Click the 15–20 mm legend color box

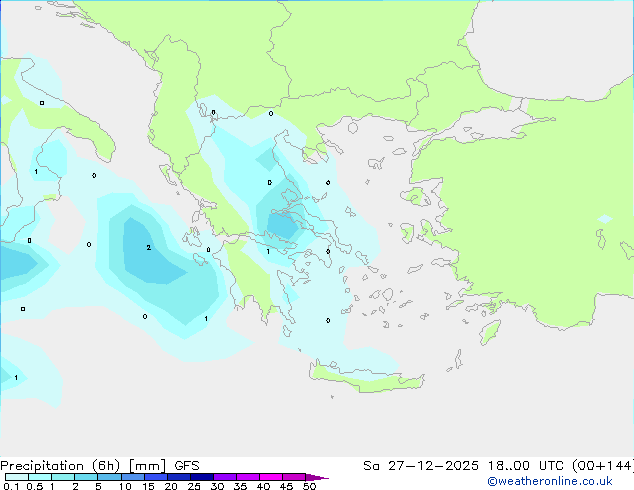click(155, 477)
